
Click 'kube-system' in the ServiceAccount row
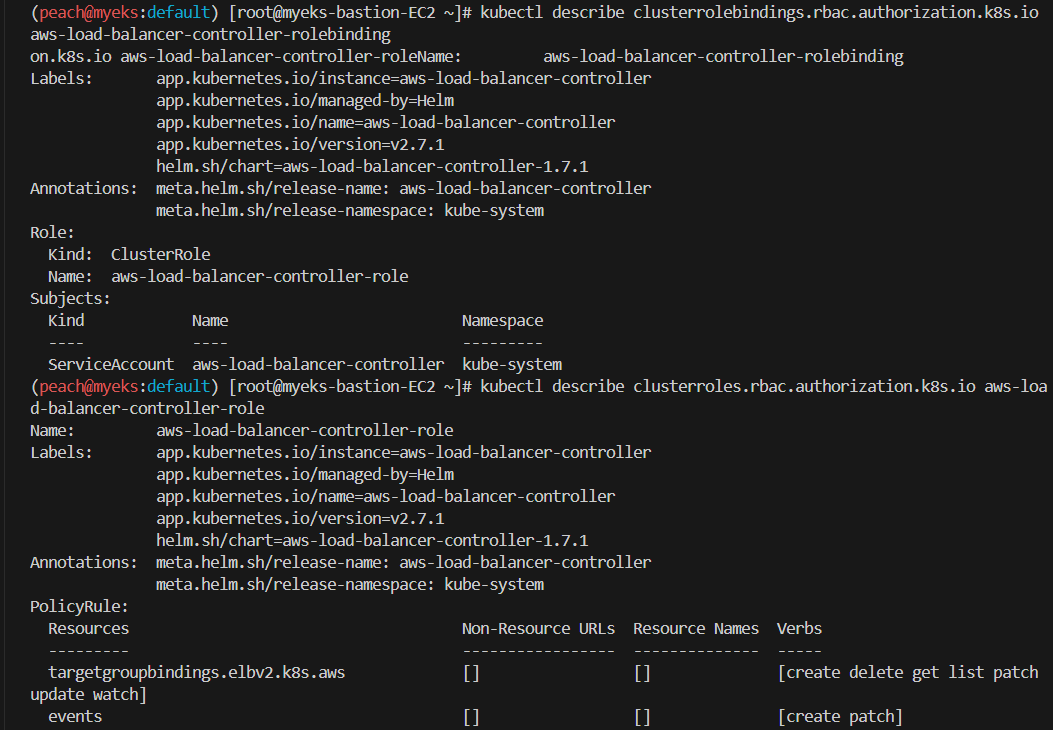(x=512, y=365)
